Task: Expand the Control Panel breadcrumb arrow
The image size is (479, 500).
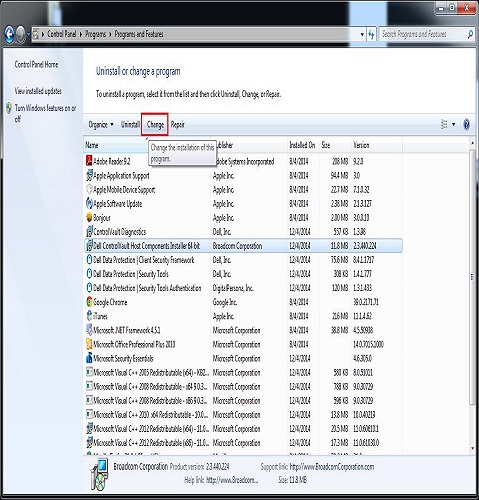Action: point(81,34)
